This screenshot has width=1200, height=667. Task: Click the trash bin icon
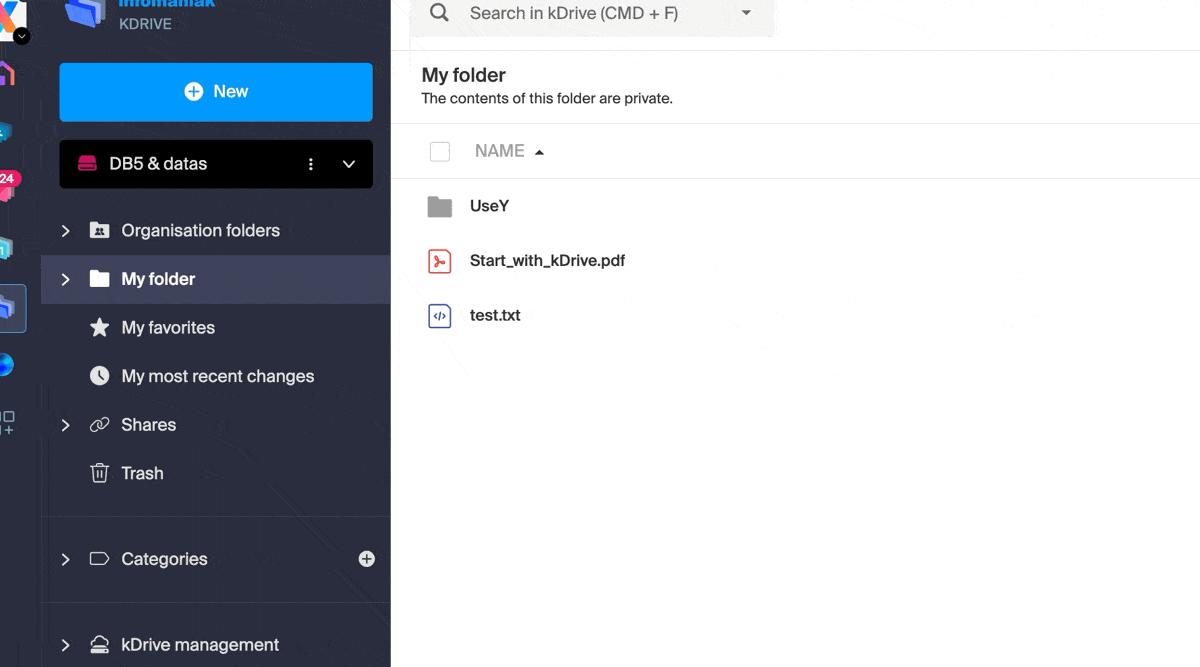tap(99, 473)
